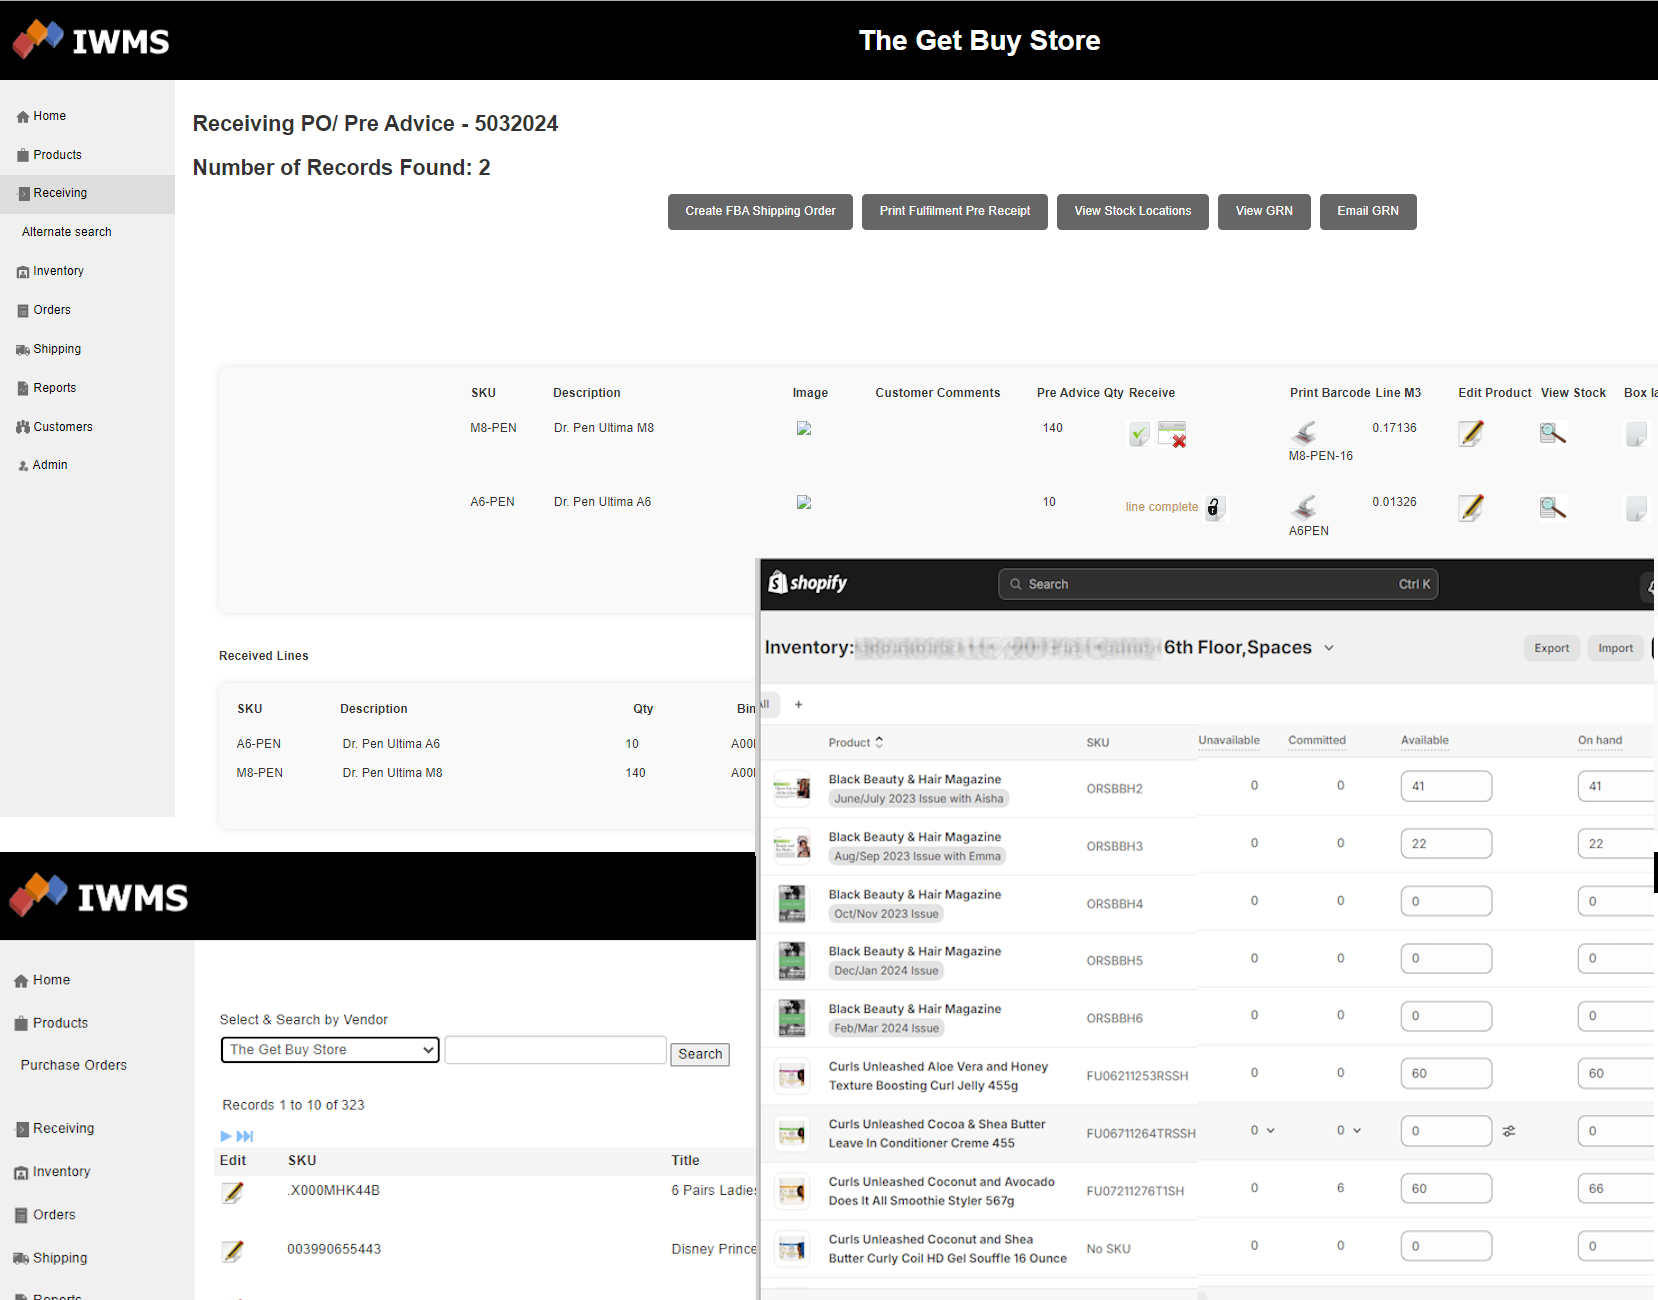Screen dimensions: 1658x1300
Task: Click the edit pencil for SKU 003990655443
Action: pos(232,1251)
